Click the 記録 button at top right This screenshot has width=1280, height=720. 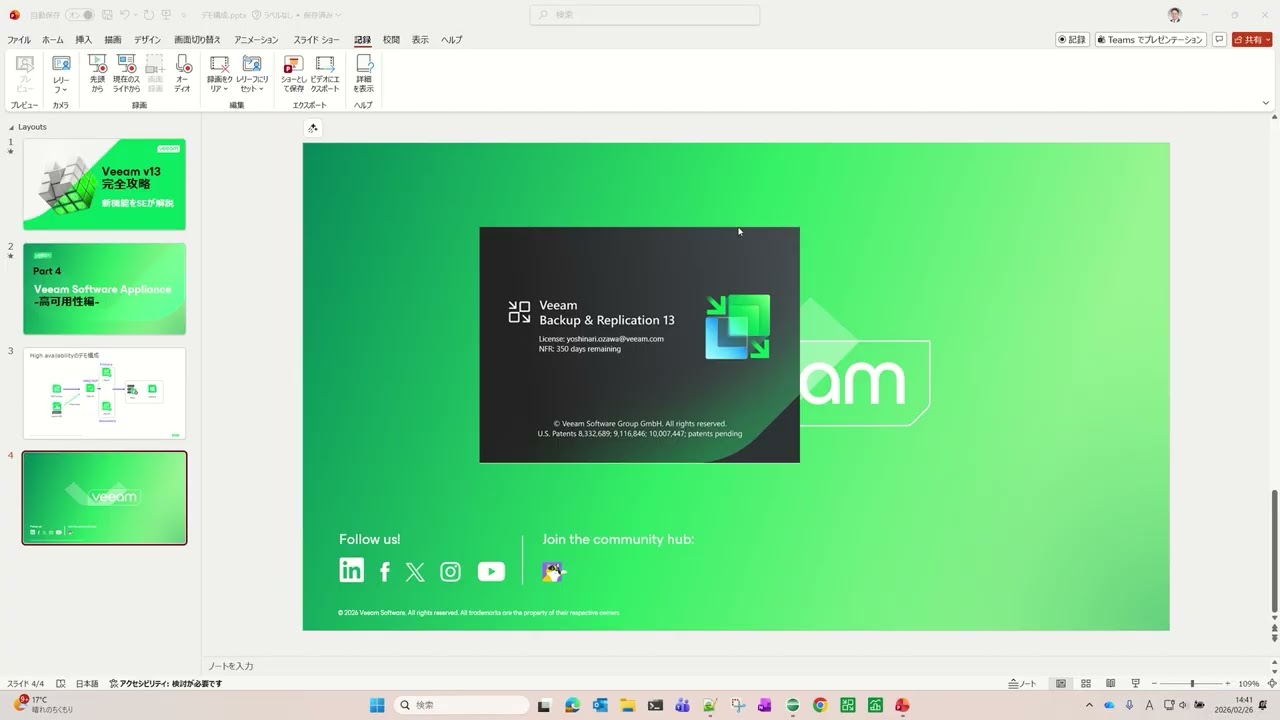[1072, 40]
